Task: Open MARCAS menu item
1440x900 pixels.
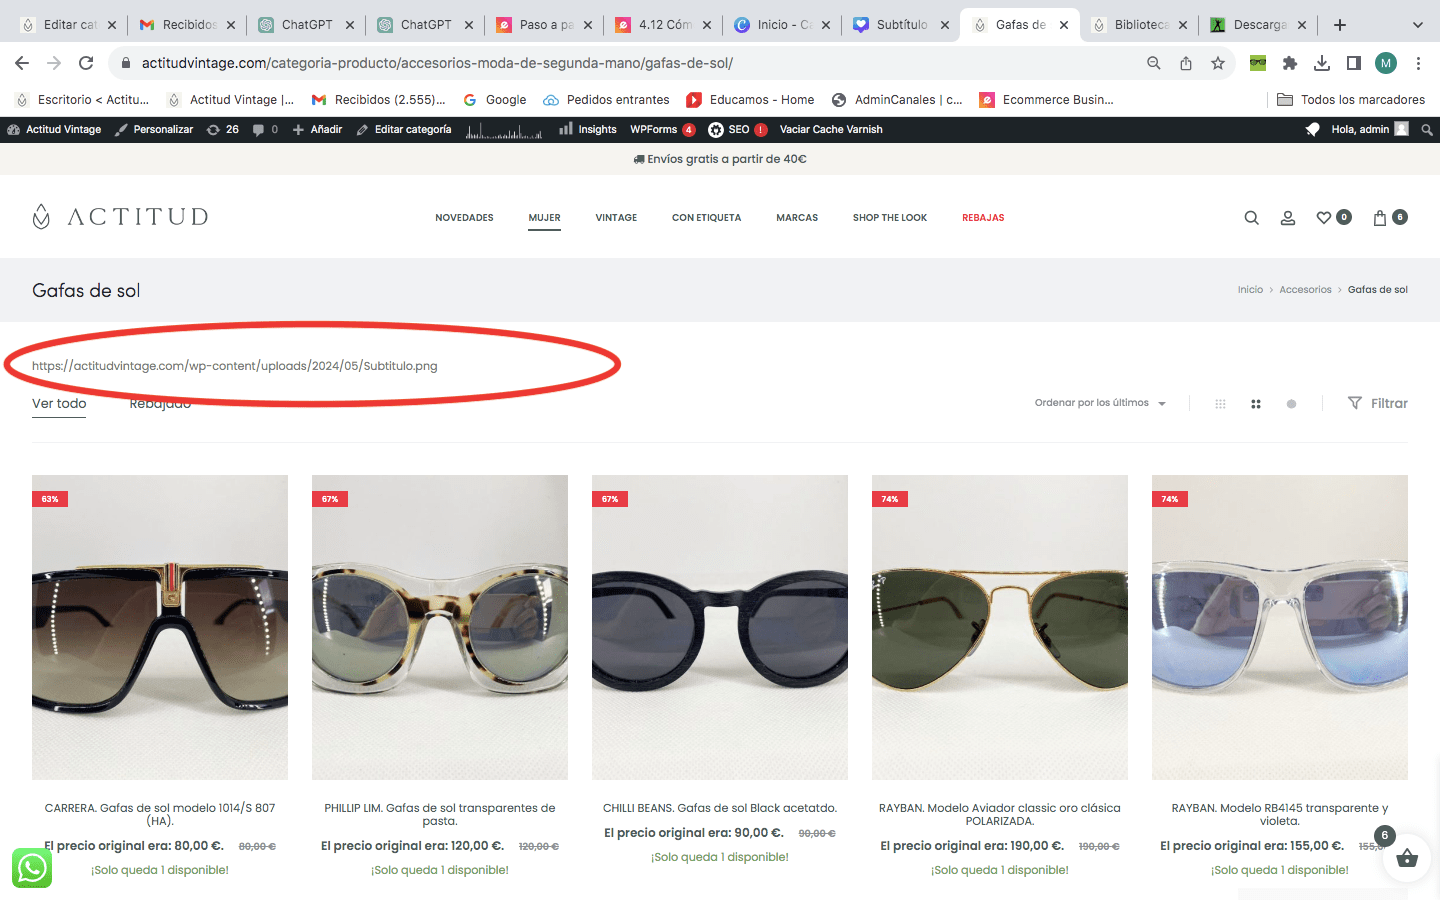Action: point(797,217)
